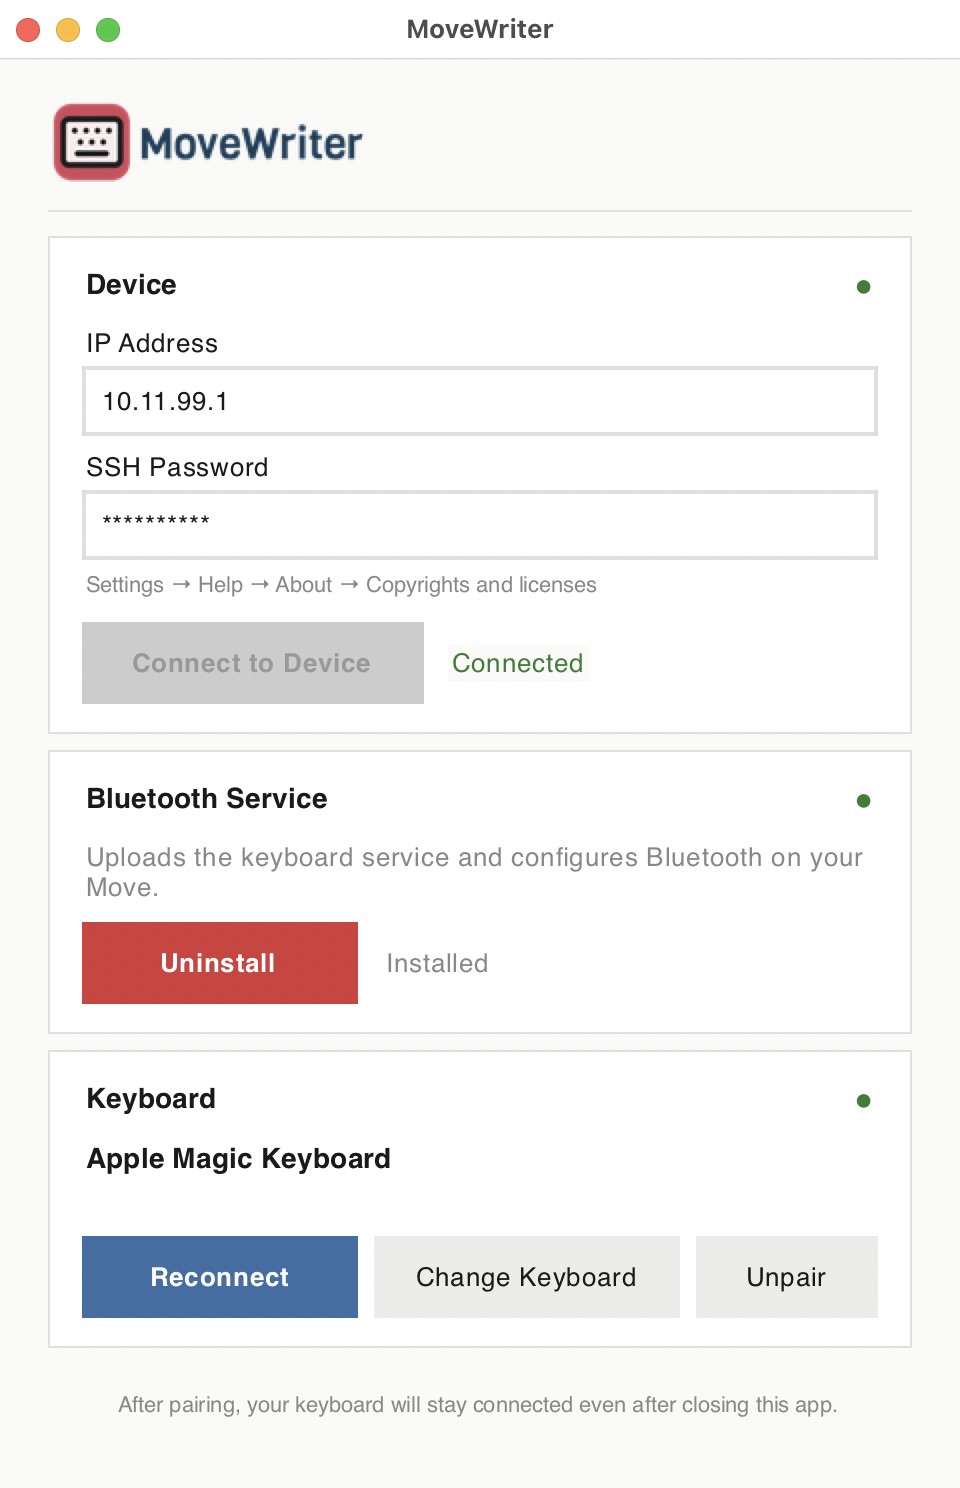This screenshot has height=1488, width=960.
Task: Minimize the MoveWriter window
Action: (x=67, y=30)
